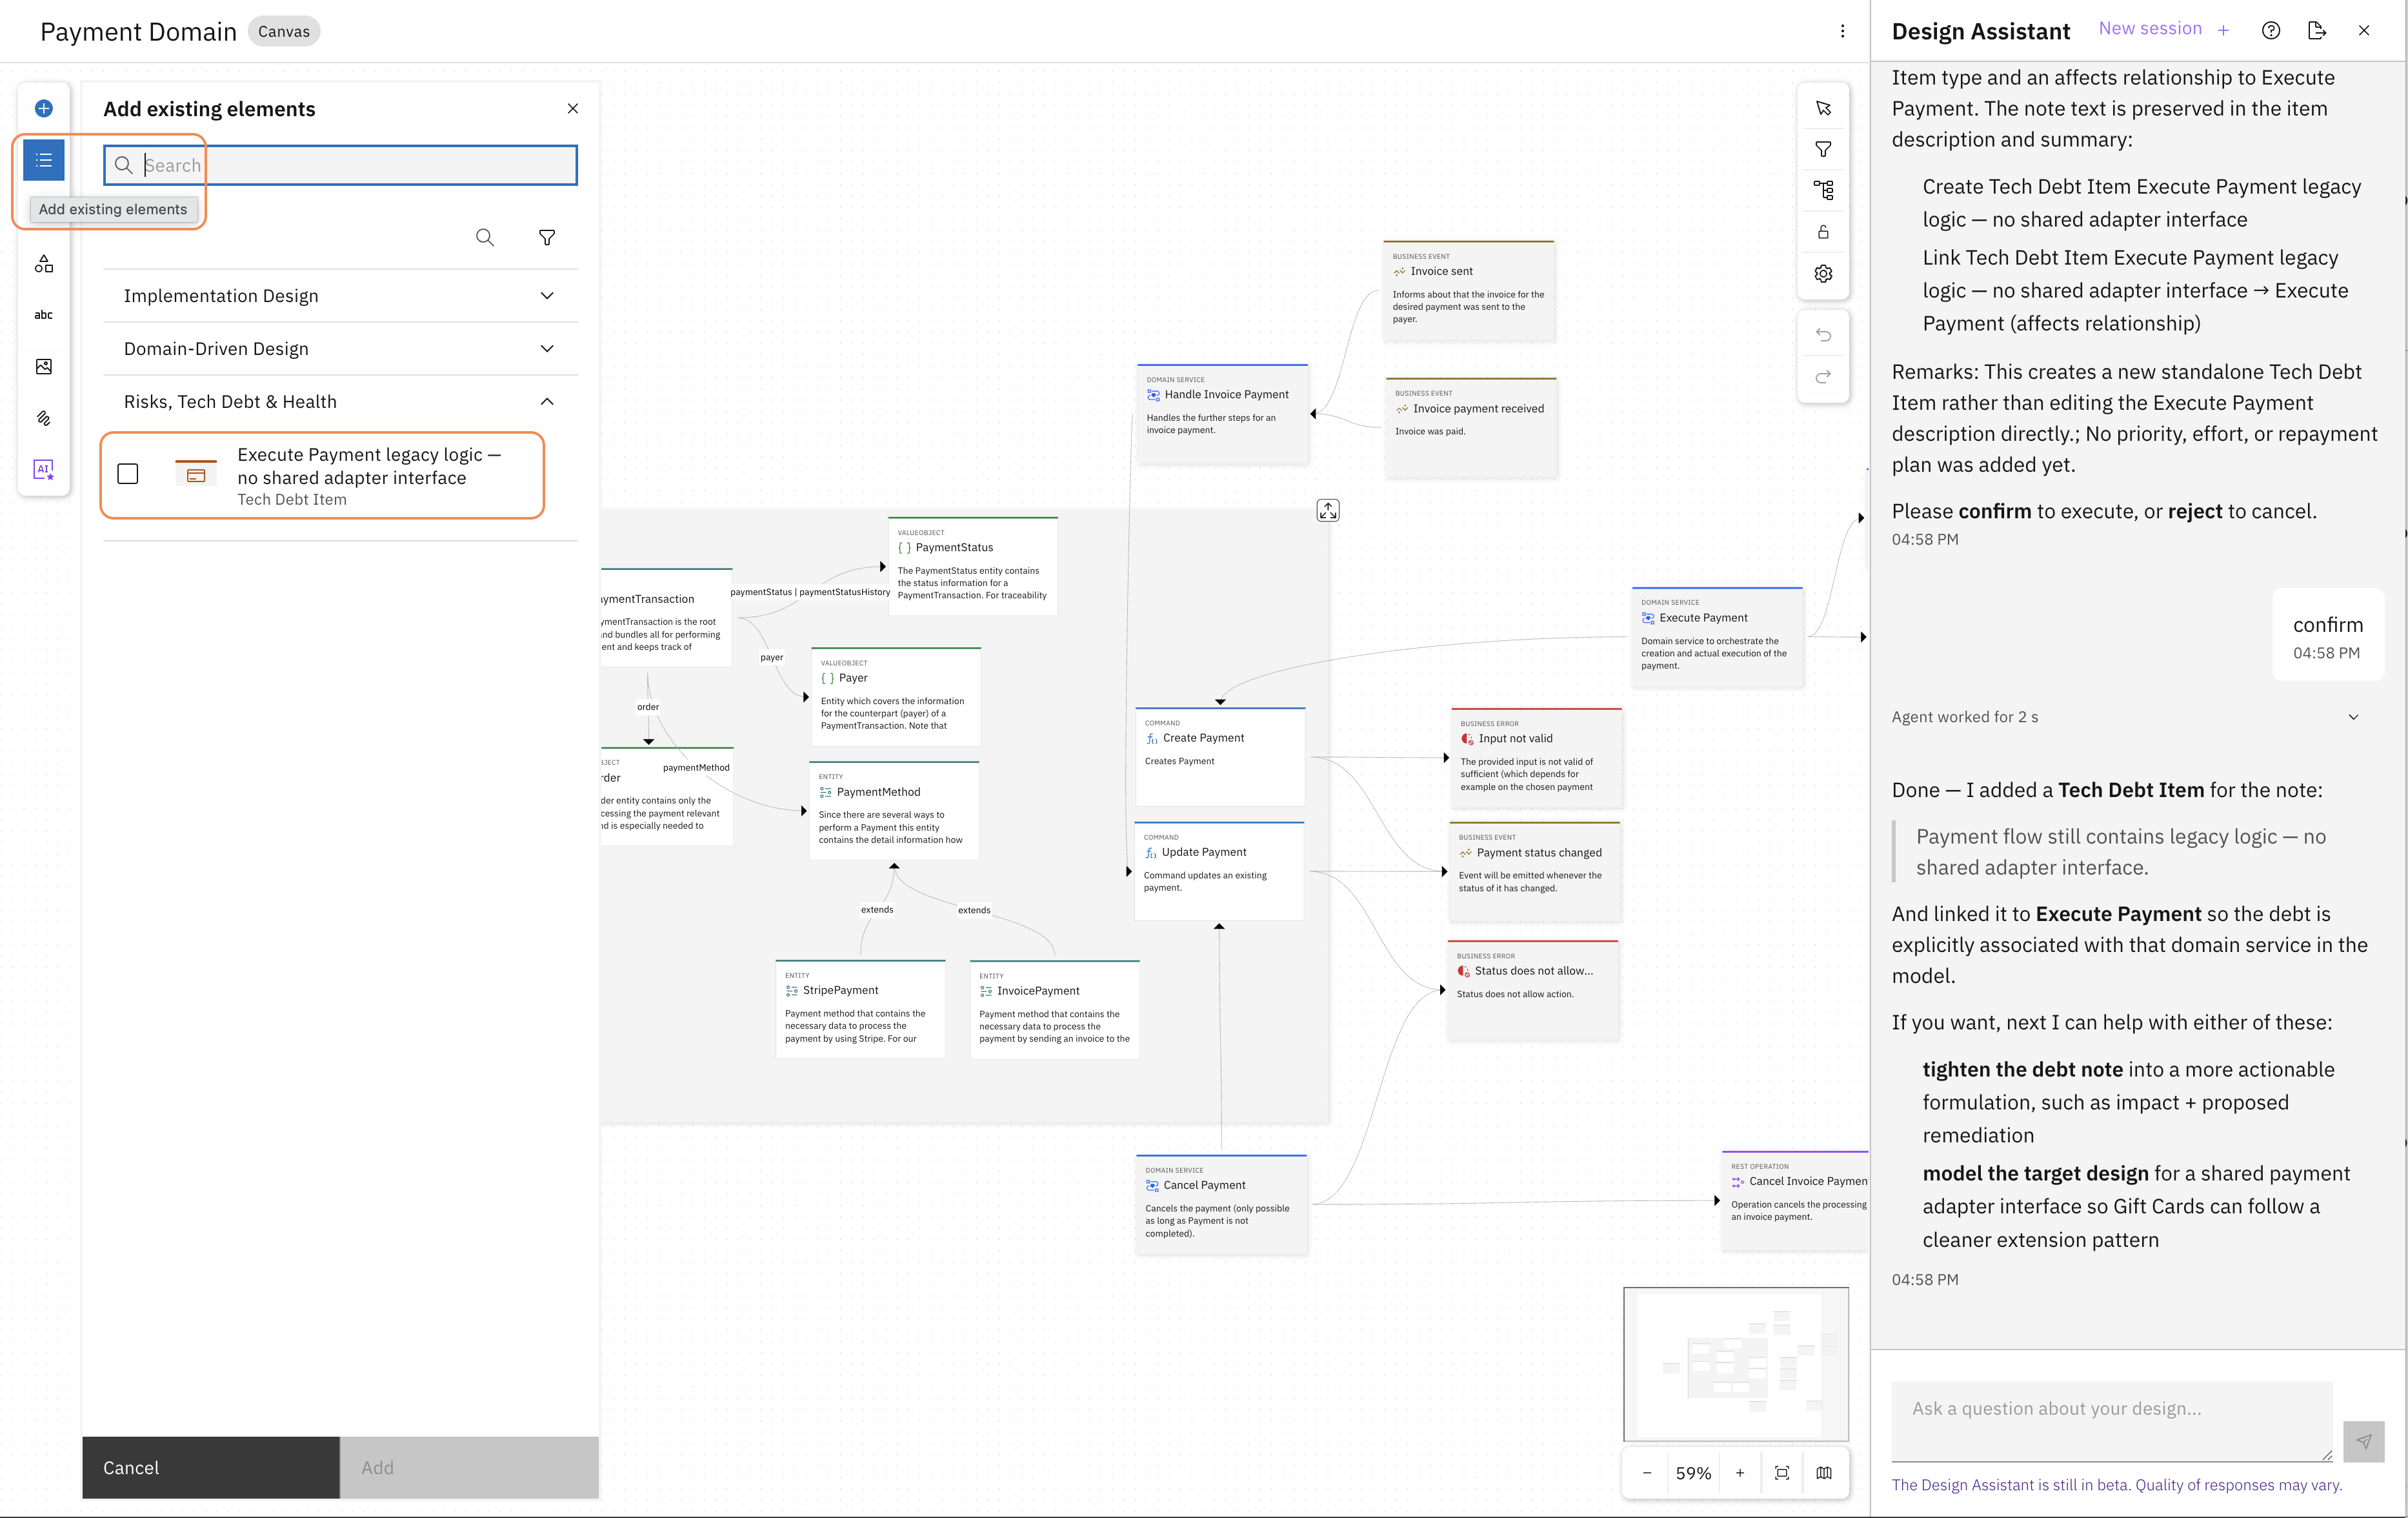Toggle the canvas lock icon
The image size is (2408, 1518).
click(1823, 232)
